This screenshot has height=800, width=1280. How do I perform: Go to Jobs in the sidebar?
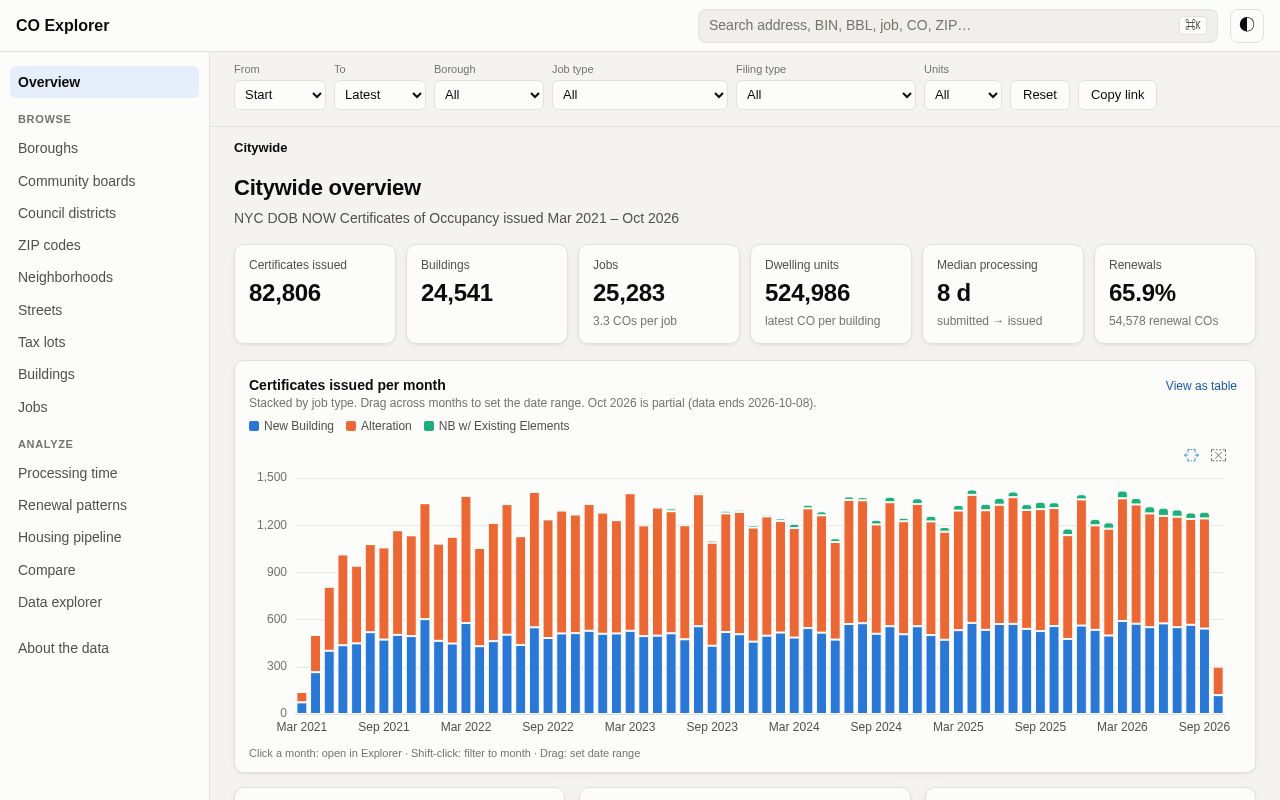point(104,407)
